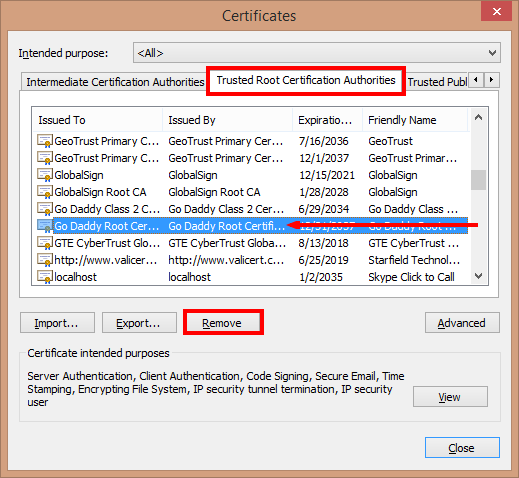The height and width of the screenshot is (478, 519).
Task: Select the localhost entry in Issued To
Action: [x=76, y=277]
